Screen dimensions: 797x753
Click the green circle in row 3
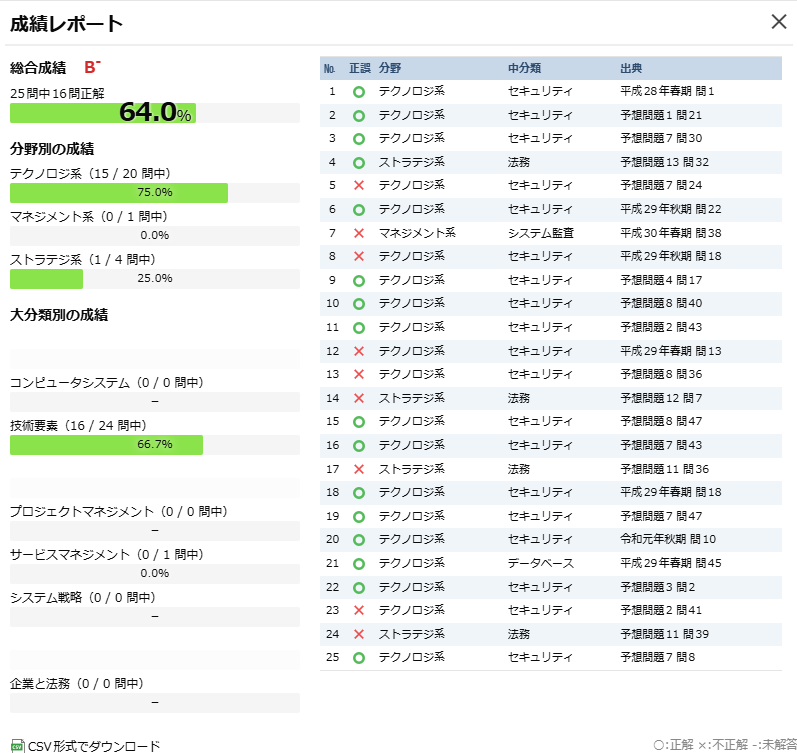(x=359, y=139)
